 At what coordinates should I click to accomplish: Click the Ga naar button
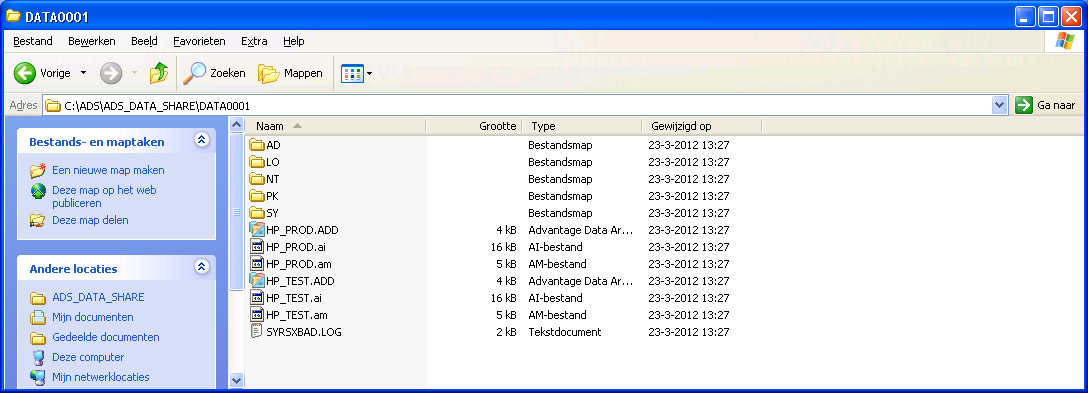[x=1046, y=106]
